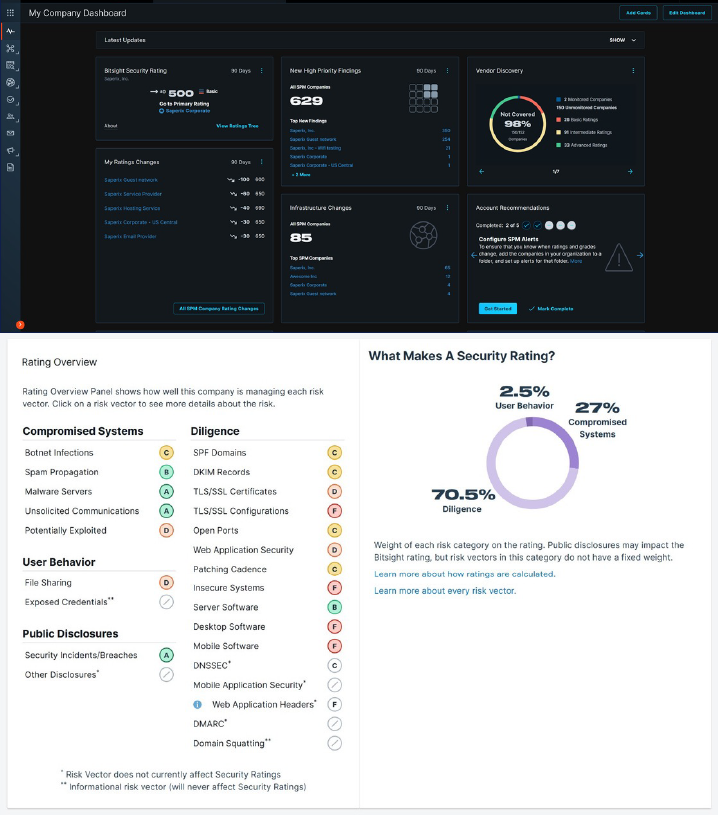Open three-dot menu on Vendor Discovery card
718x816 pixels.
click(x=633, y=71)
